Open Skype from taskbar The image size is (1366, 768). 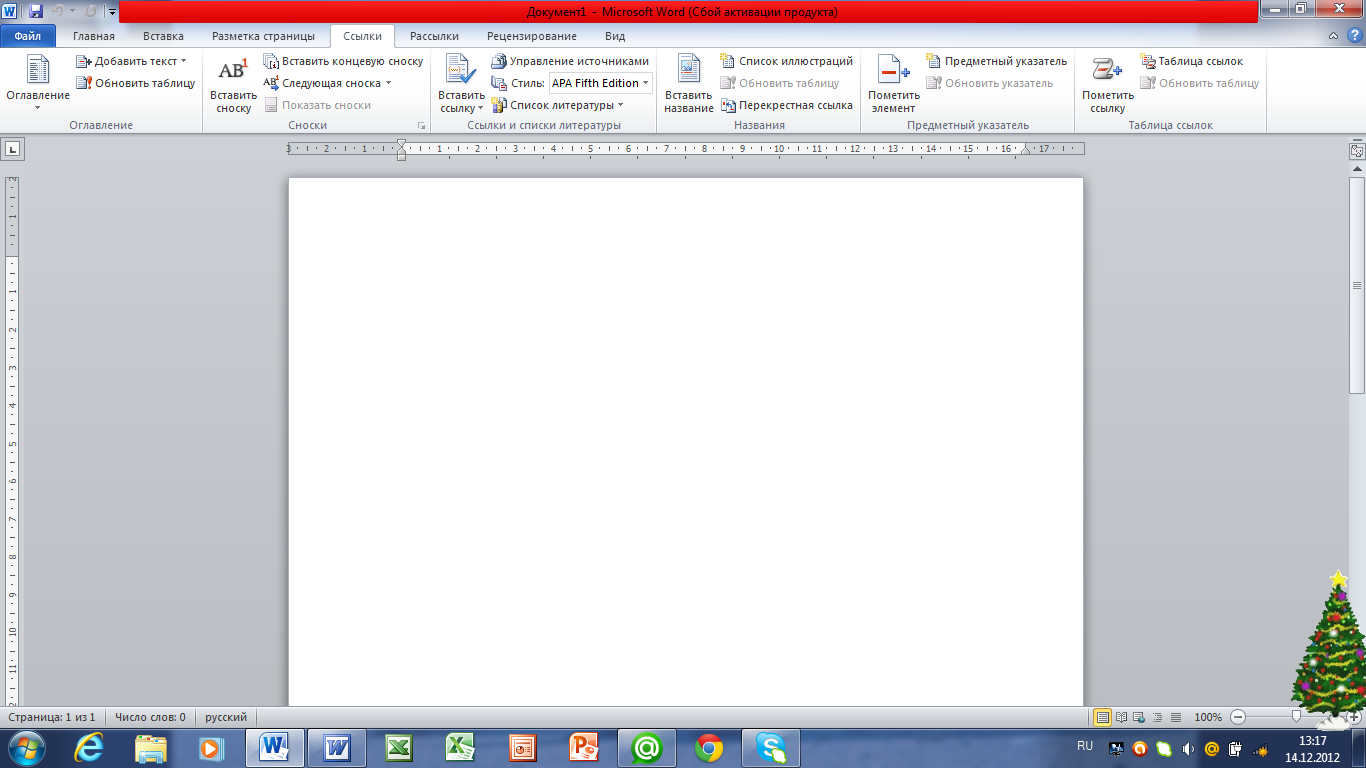tap(771, 747)
